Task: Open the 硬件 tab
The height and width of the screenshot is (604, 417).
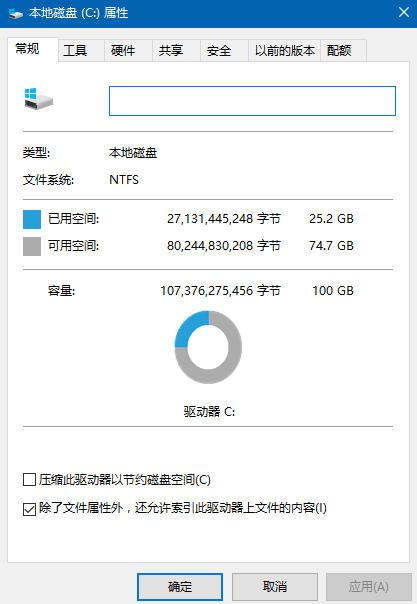Action: (129, 50)
